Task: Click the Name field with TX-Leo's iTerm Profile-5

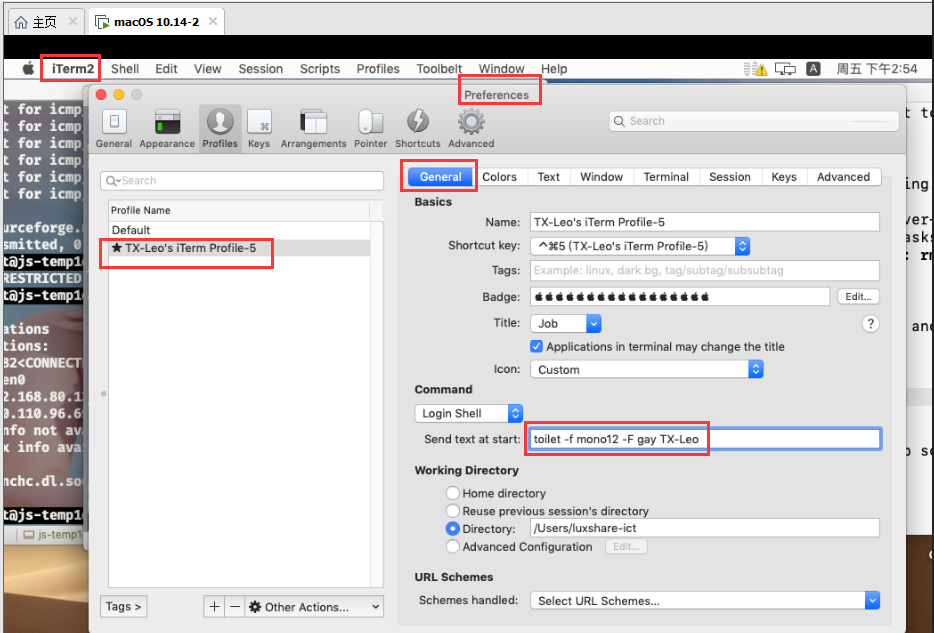Action: (x=705, y=222)
